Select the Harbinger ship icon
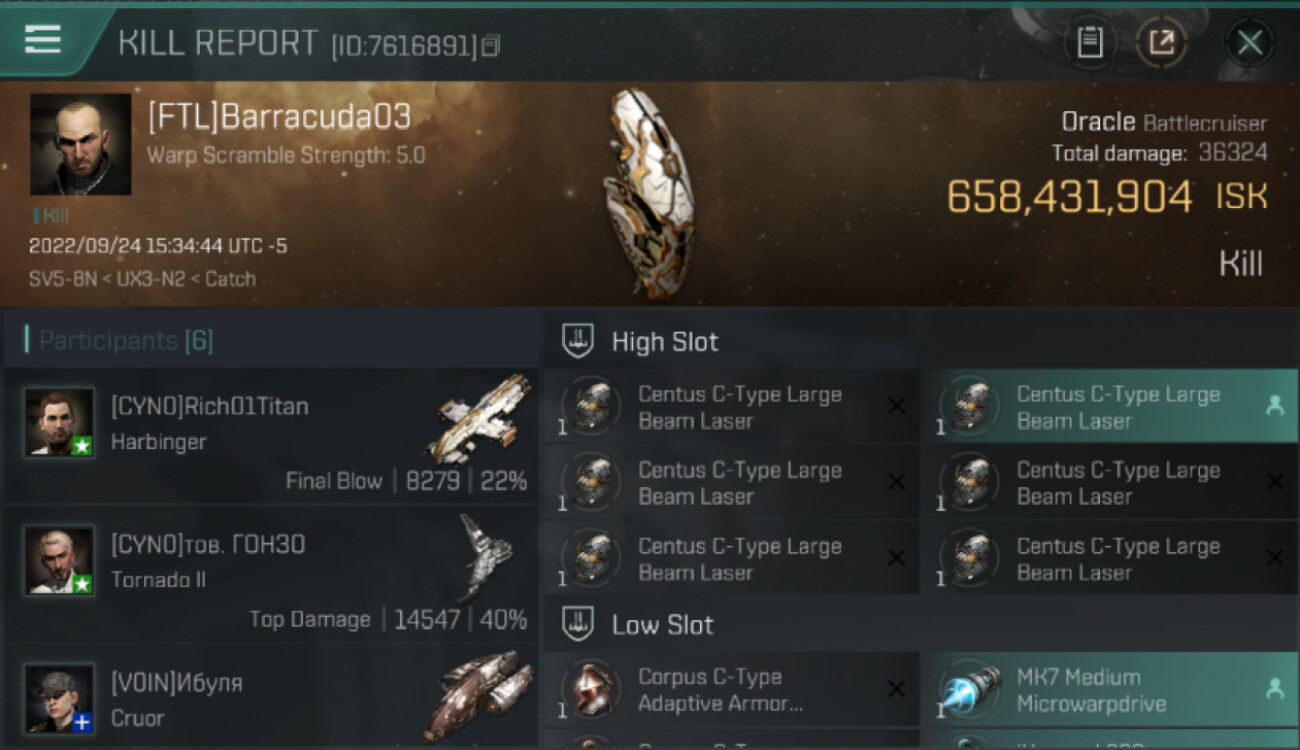 [x=479, y=419]
